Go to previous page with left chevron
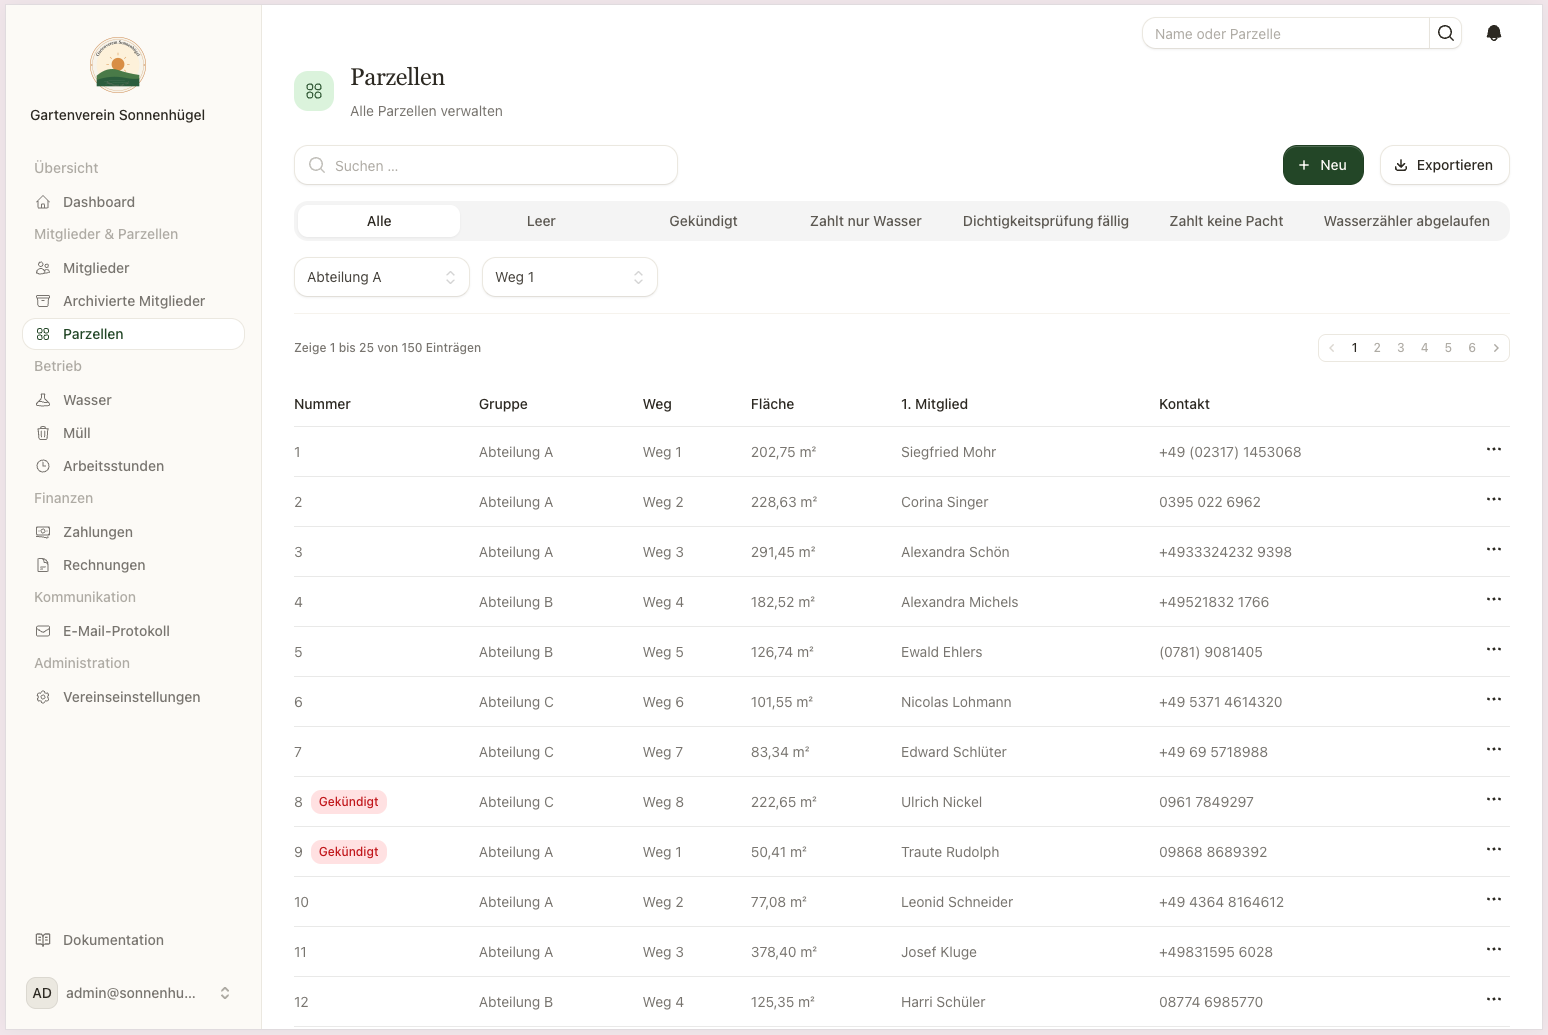The image size is (1548, 1035). coord(1332,348)
